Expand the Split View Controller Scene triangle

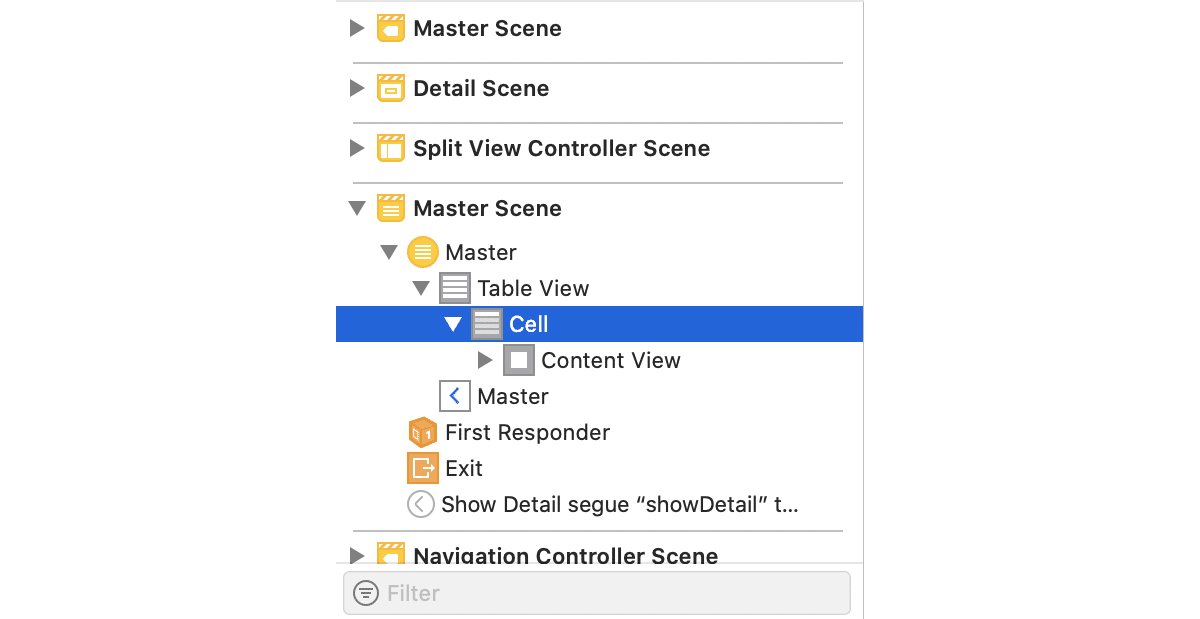pyautogui.click(x=357, y=148)
